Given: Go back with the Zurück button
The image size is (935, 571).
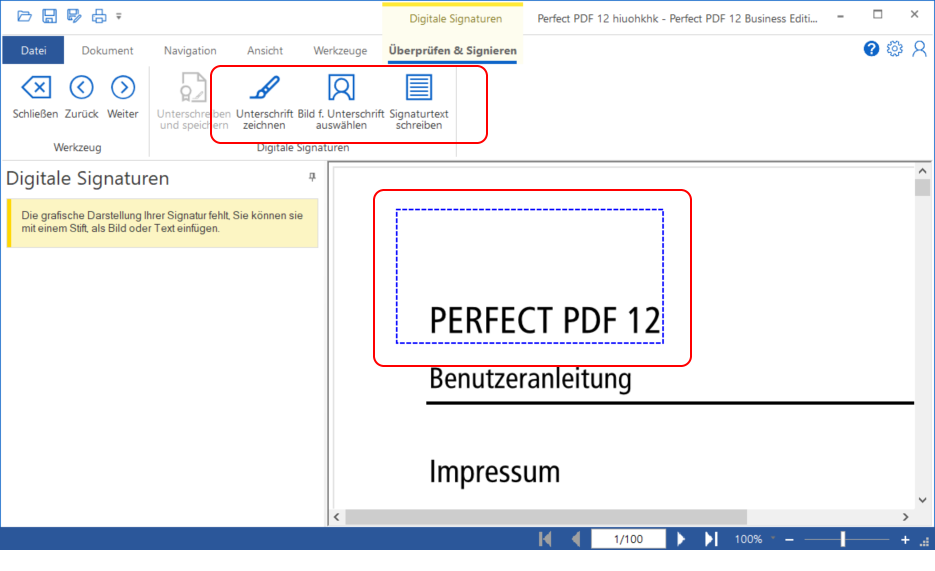Looking at the screenshot, I should point(81,98).
